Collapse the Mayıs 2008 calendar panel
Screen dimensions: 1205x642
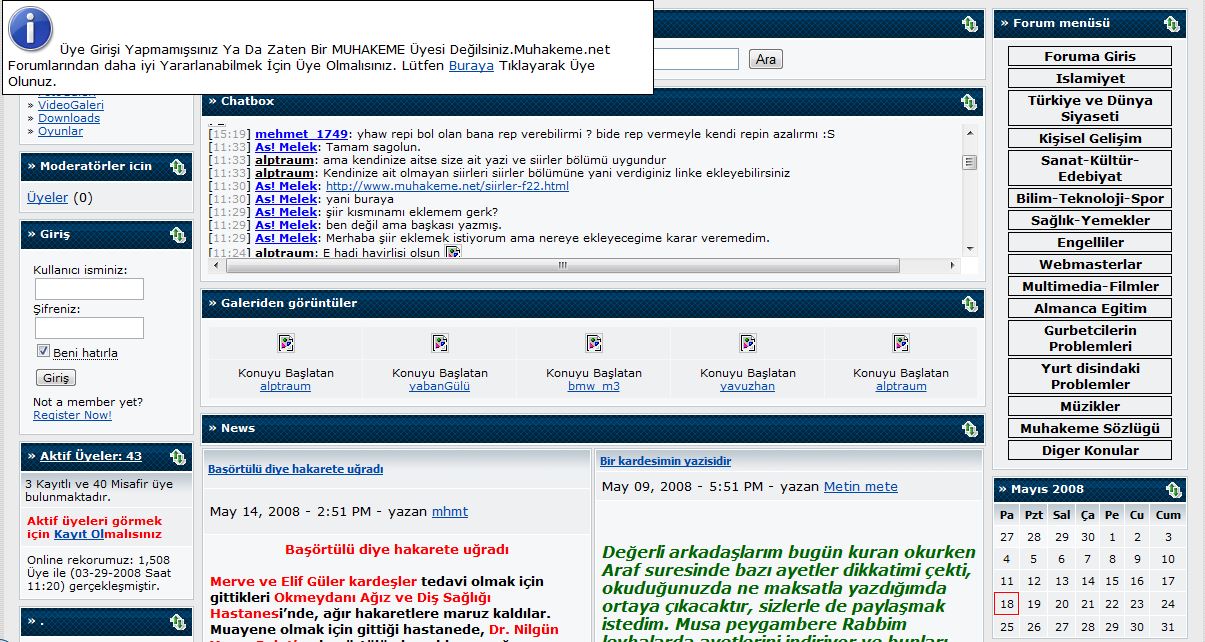[x=1173, y=490]
